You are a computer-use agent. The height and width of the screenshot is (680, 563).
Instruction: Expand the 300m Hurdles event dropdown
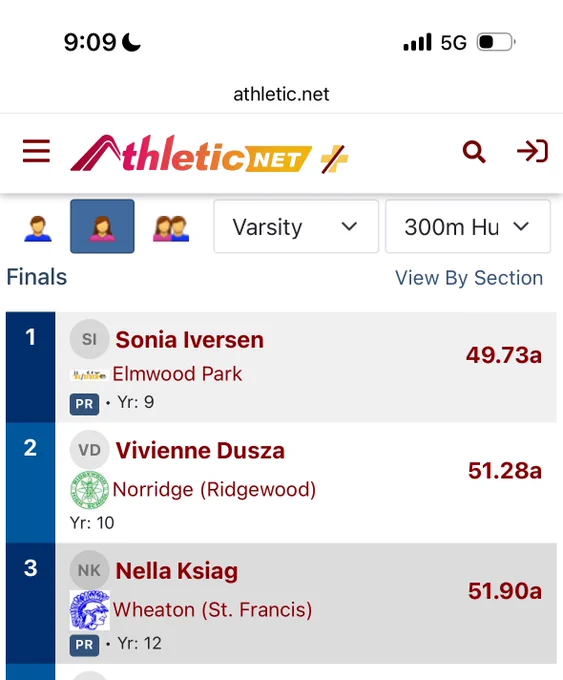pyautogui.click(x=468, y=226)
